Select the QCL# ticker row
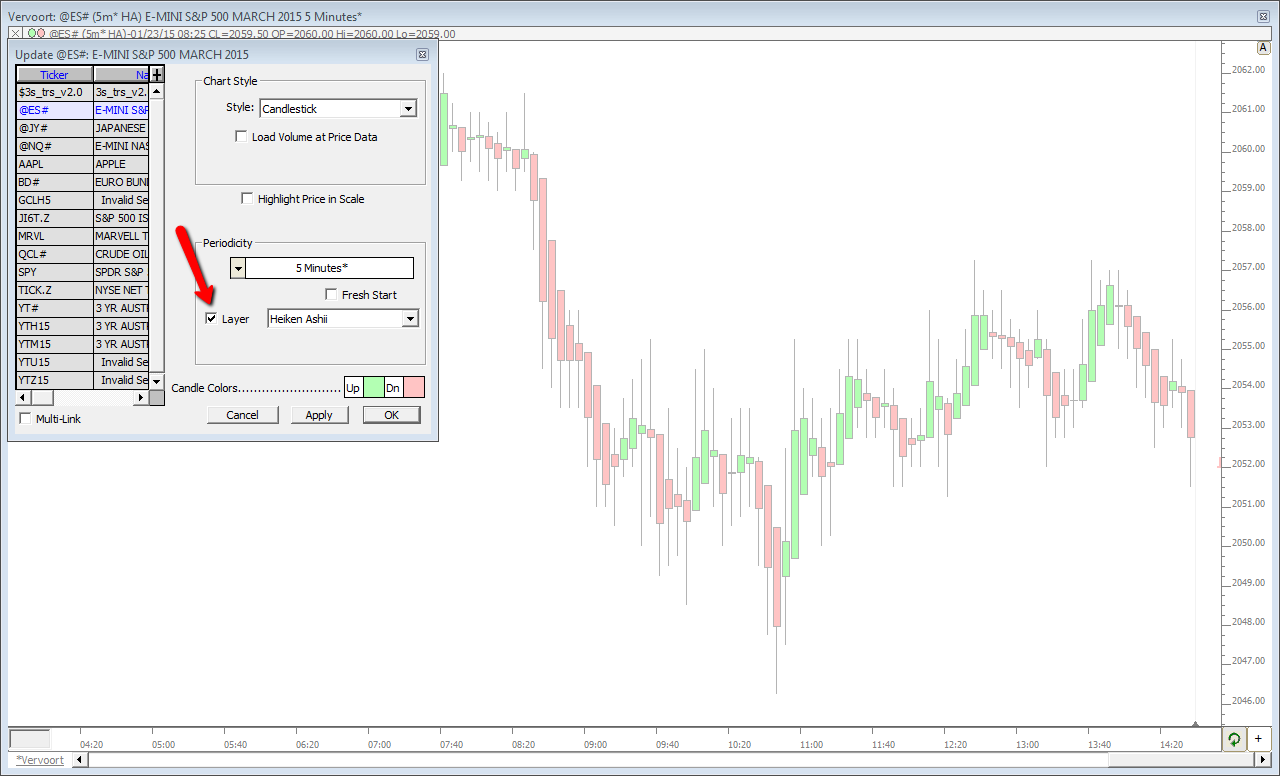Viewport: 1280px width, 776px height. click(83, 254)
